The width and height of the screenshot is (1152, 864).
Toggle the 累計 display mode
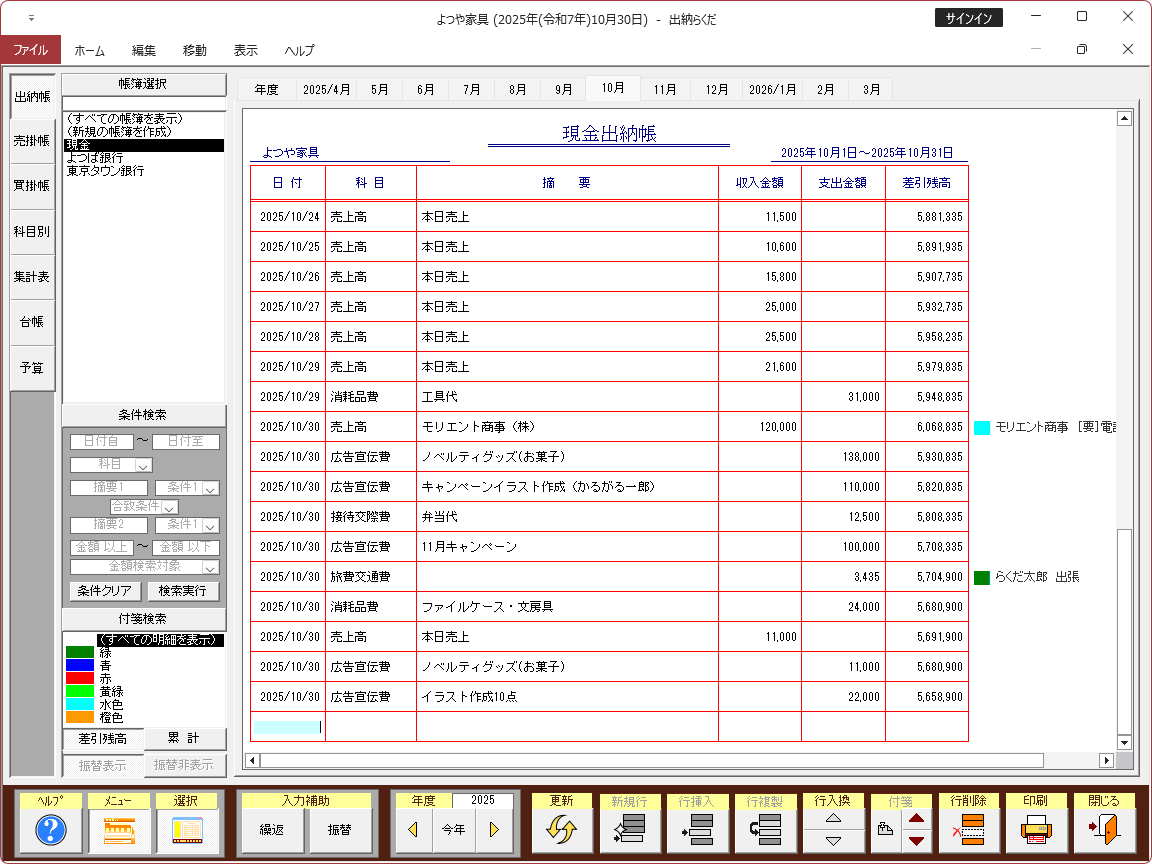tap(184, 738)
